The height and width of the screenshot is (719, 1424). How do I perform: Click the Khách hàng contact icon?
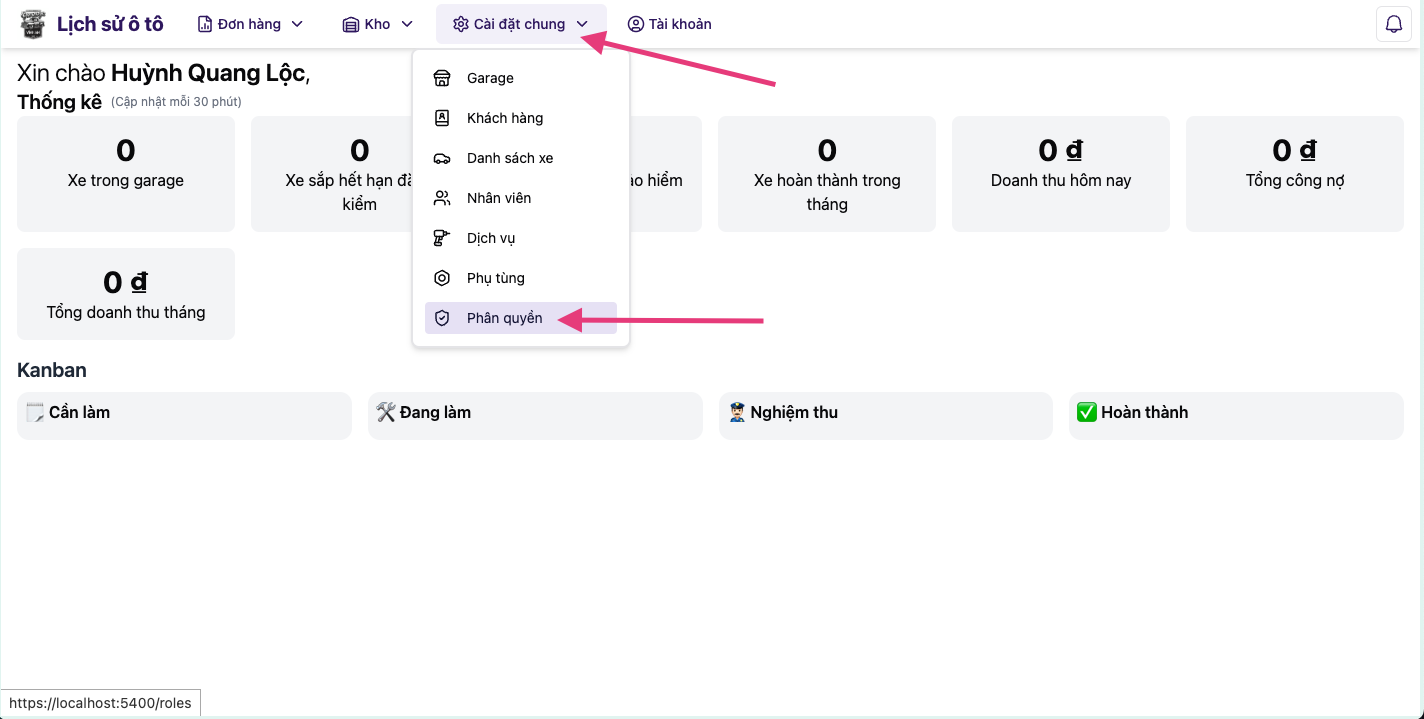(x=442, y=118)
